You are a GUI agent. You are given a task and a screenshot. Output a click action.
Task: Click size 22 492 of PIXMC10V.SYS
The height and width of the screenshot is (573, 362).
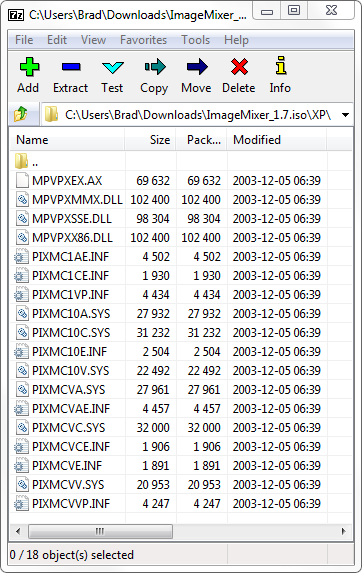click(x=153, y=370)
